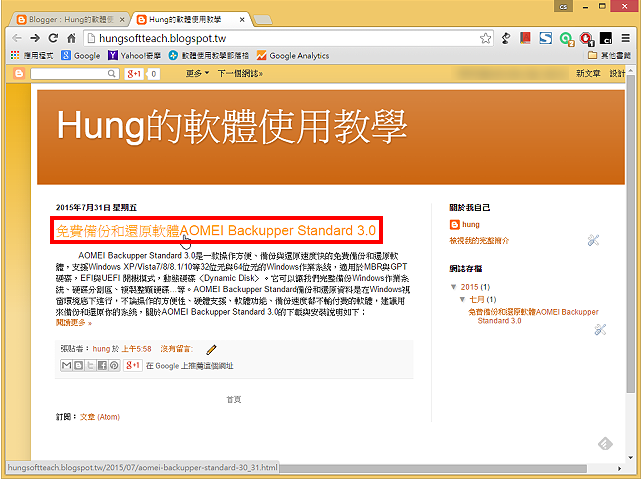The height and width of the screenshot is (484, 643).
Task: Open the AOMEI Backupper Standard 3.0 post title
Action: pyautogui.click(x=216, y=231)
